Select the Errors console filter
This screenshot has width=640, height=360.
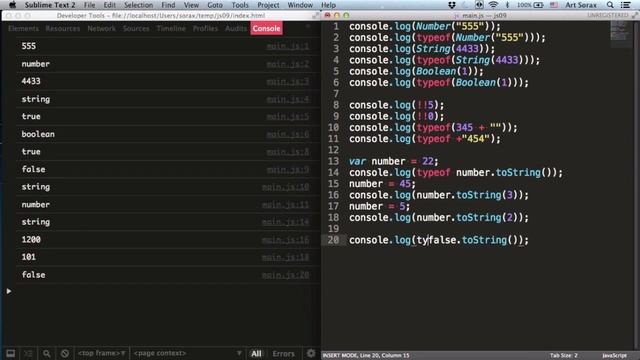[x=283, y=353]
